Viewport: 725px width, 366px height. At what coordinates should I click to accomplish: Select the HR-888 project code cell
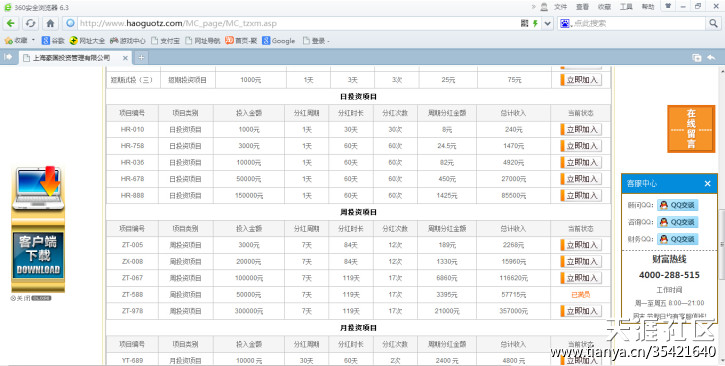(x=132, y=195)
